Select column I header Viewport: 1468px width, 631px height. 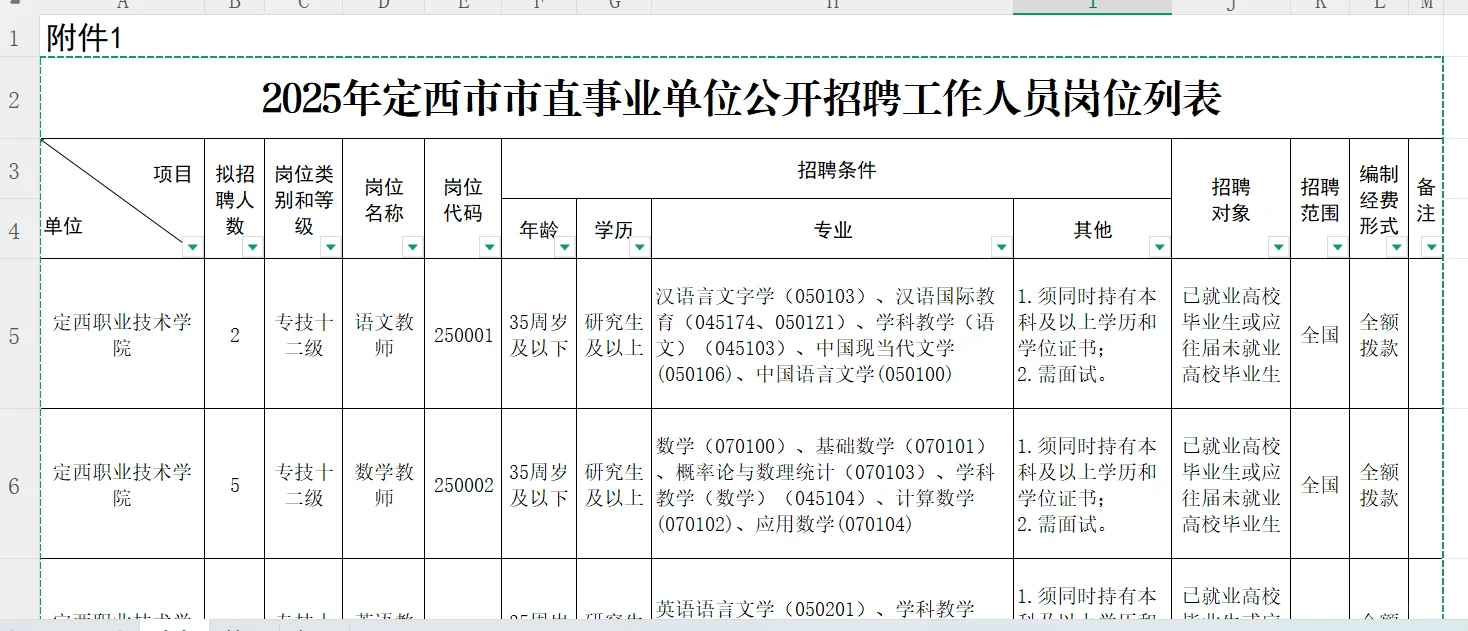click(1092, 6)
